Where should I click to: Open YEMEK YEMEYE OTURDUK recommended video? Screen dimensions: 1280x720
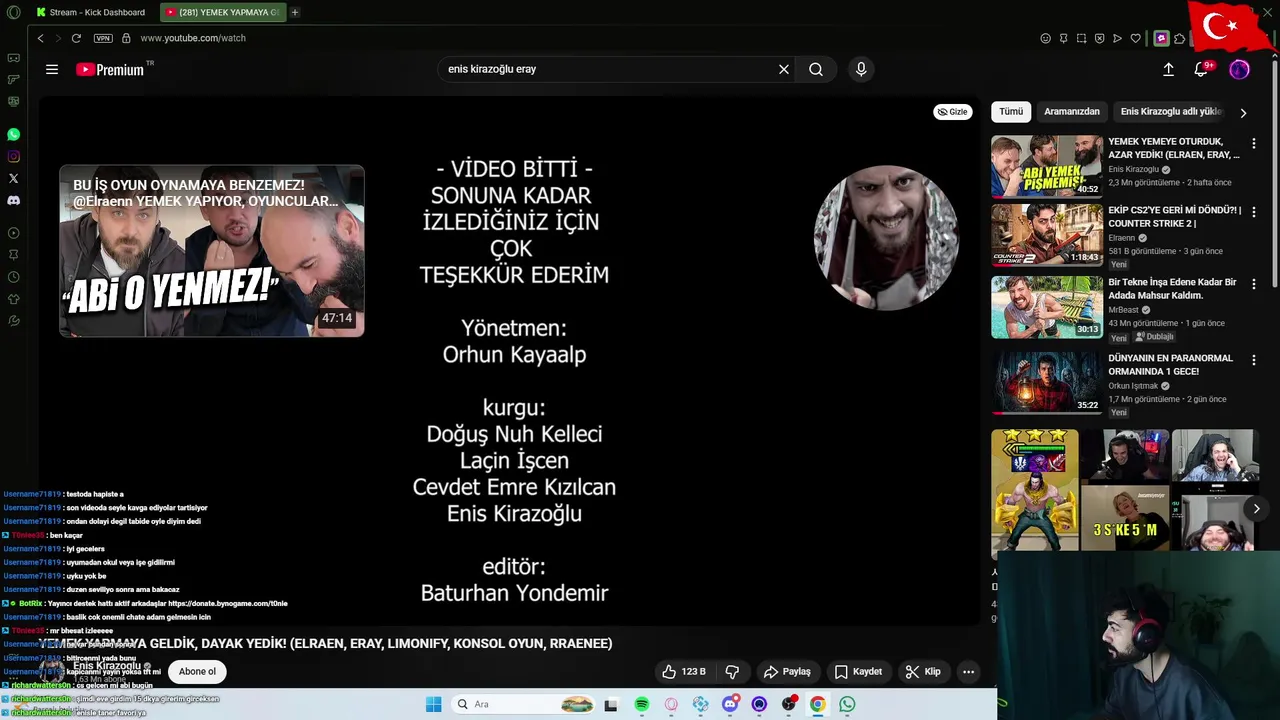(1047, 166)
